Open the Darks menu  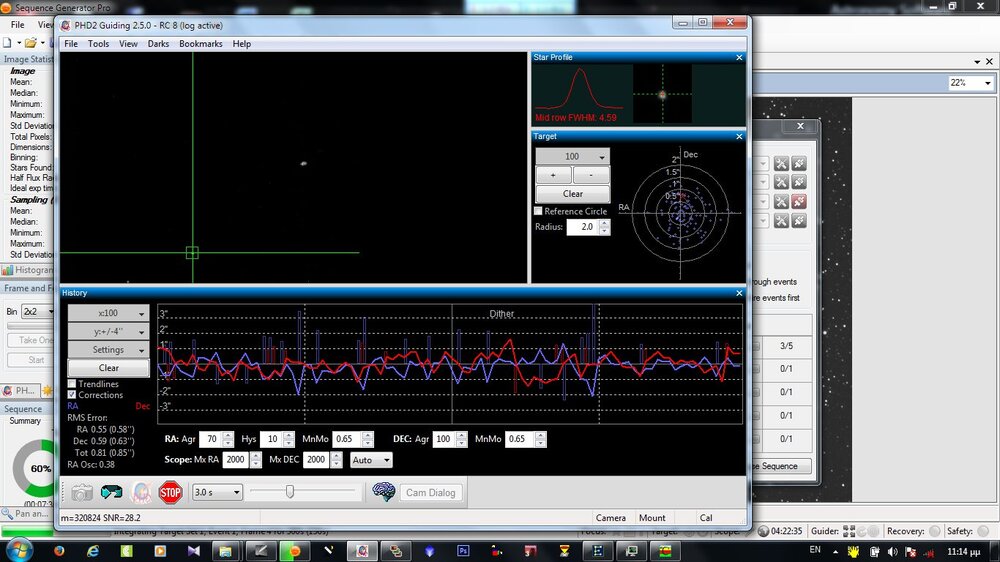pyautogui.click(x=158, y=44)
